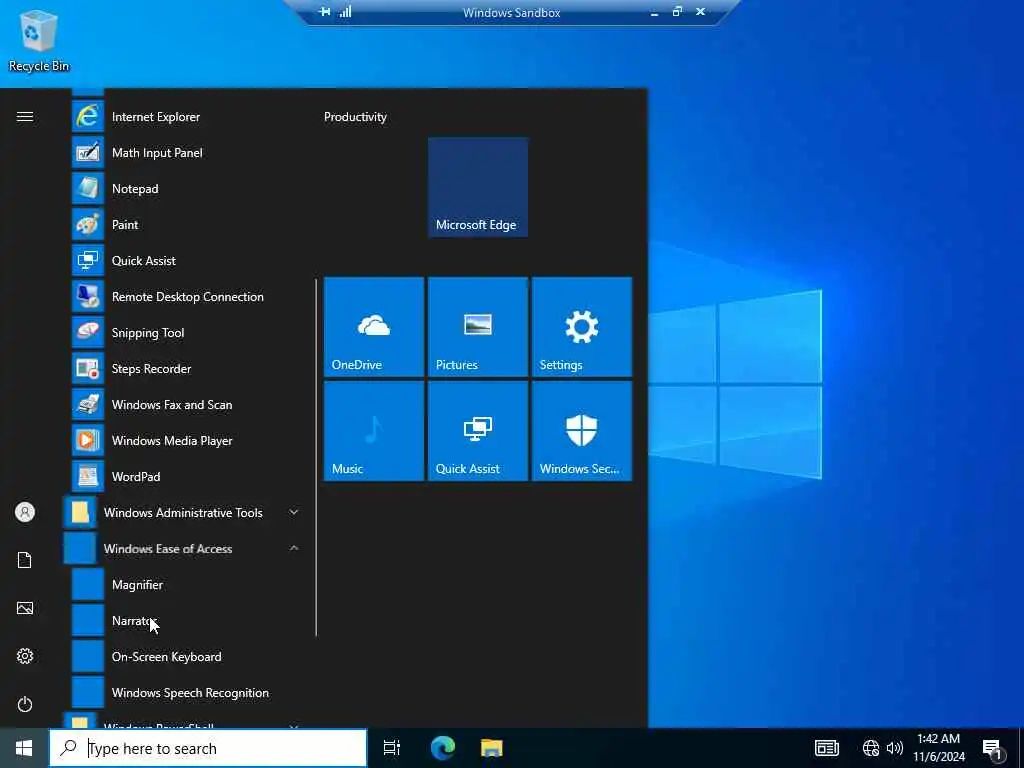This screenshot has height=768, width=1024.
Task: Launch Paint from the app list
Action: point(186,225)
